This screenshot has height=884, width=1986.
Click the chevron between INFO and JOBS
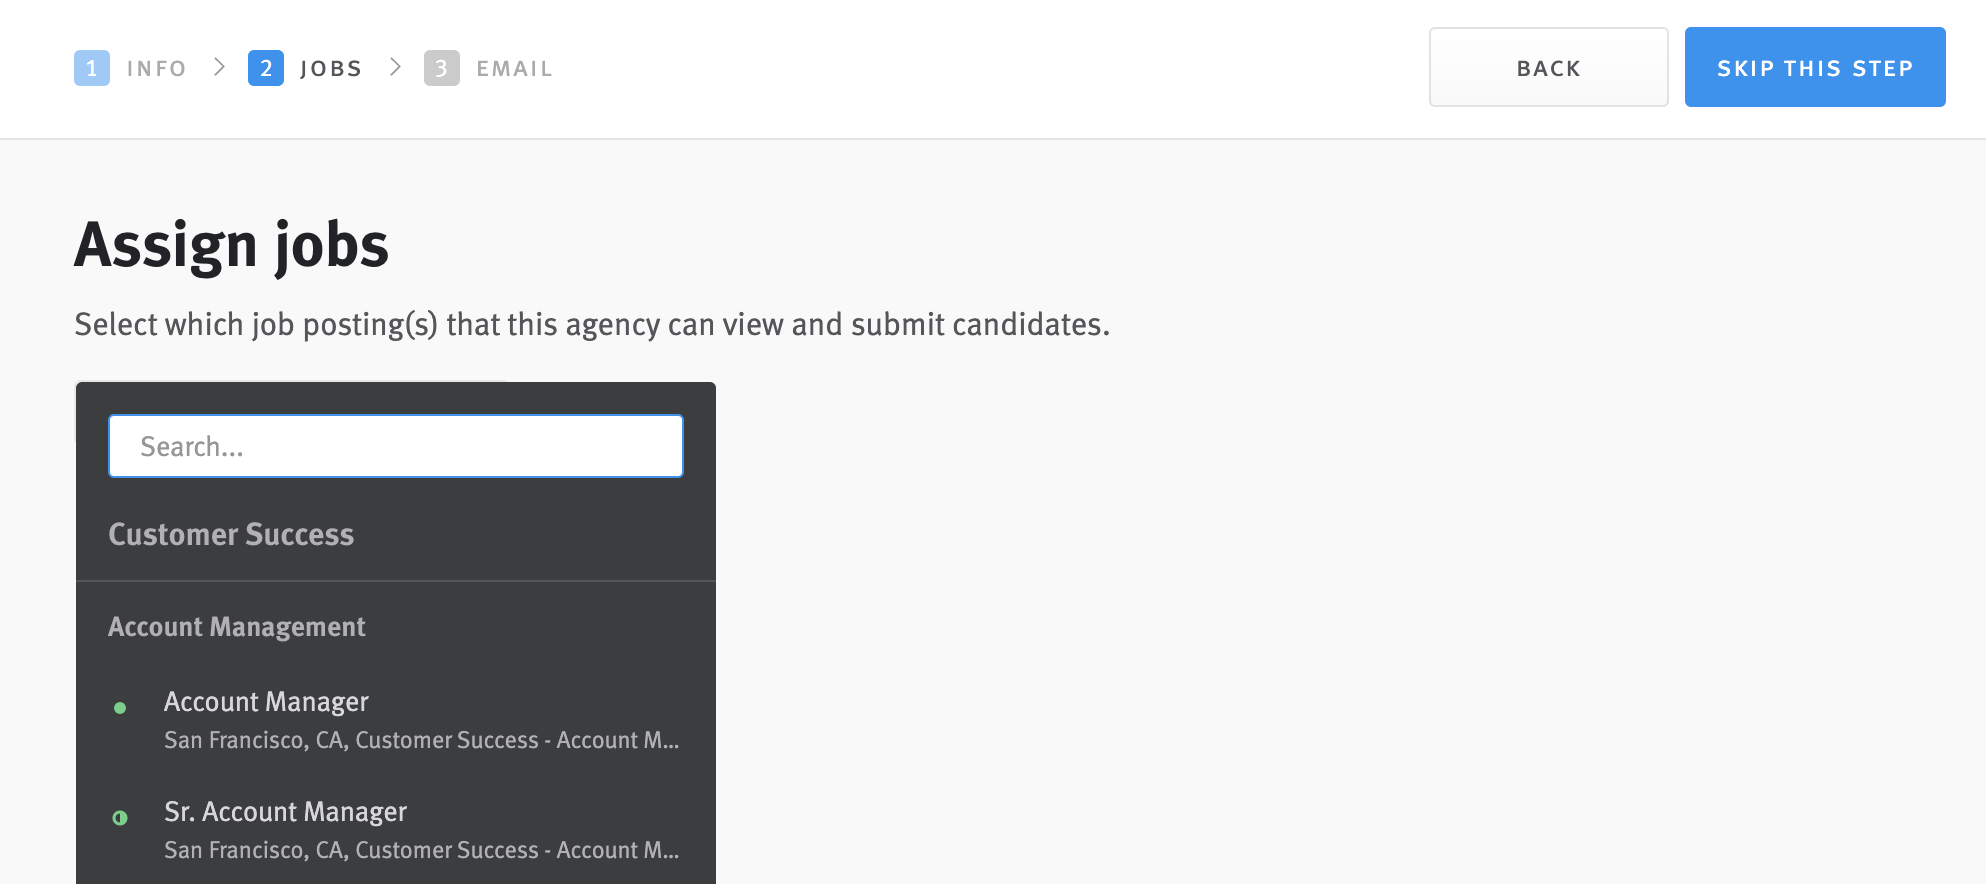click(218, 67)
